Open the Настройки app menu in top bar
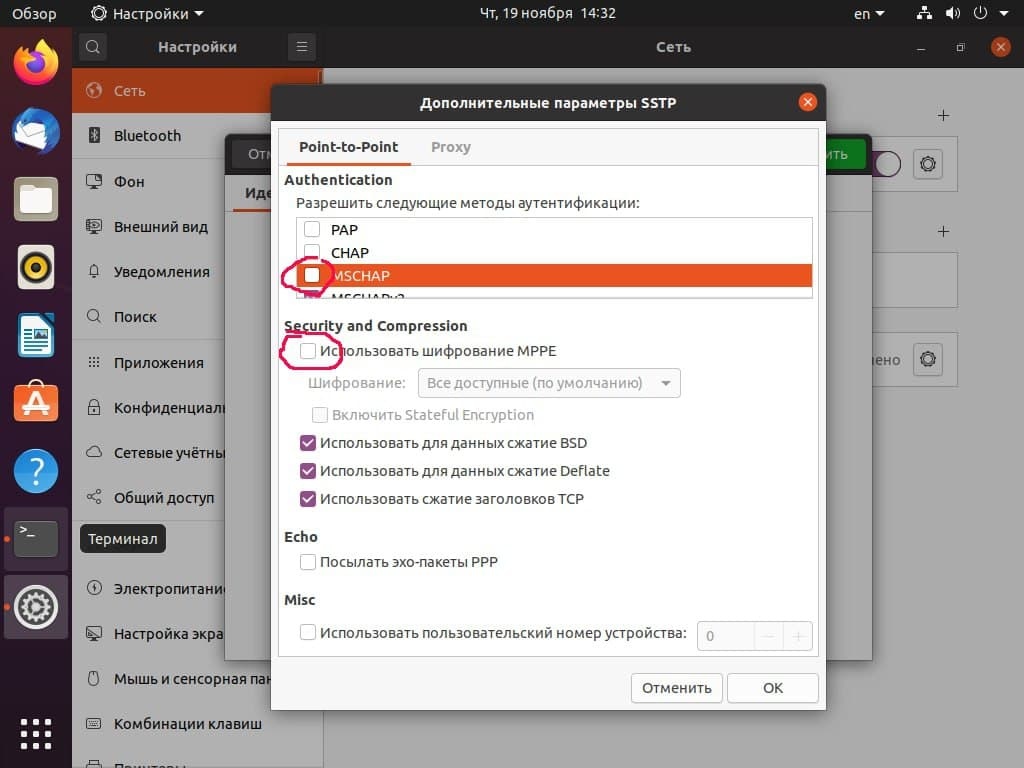Screen dimensions: 1024x768 [x=148, y=13]
